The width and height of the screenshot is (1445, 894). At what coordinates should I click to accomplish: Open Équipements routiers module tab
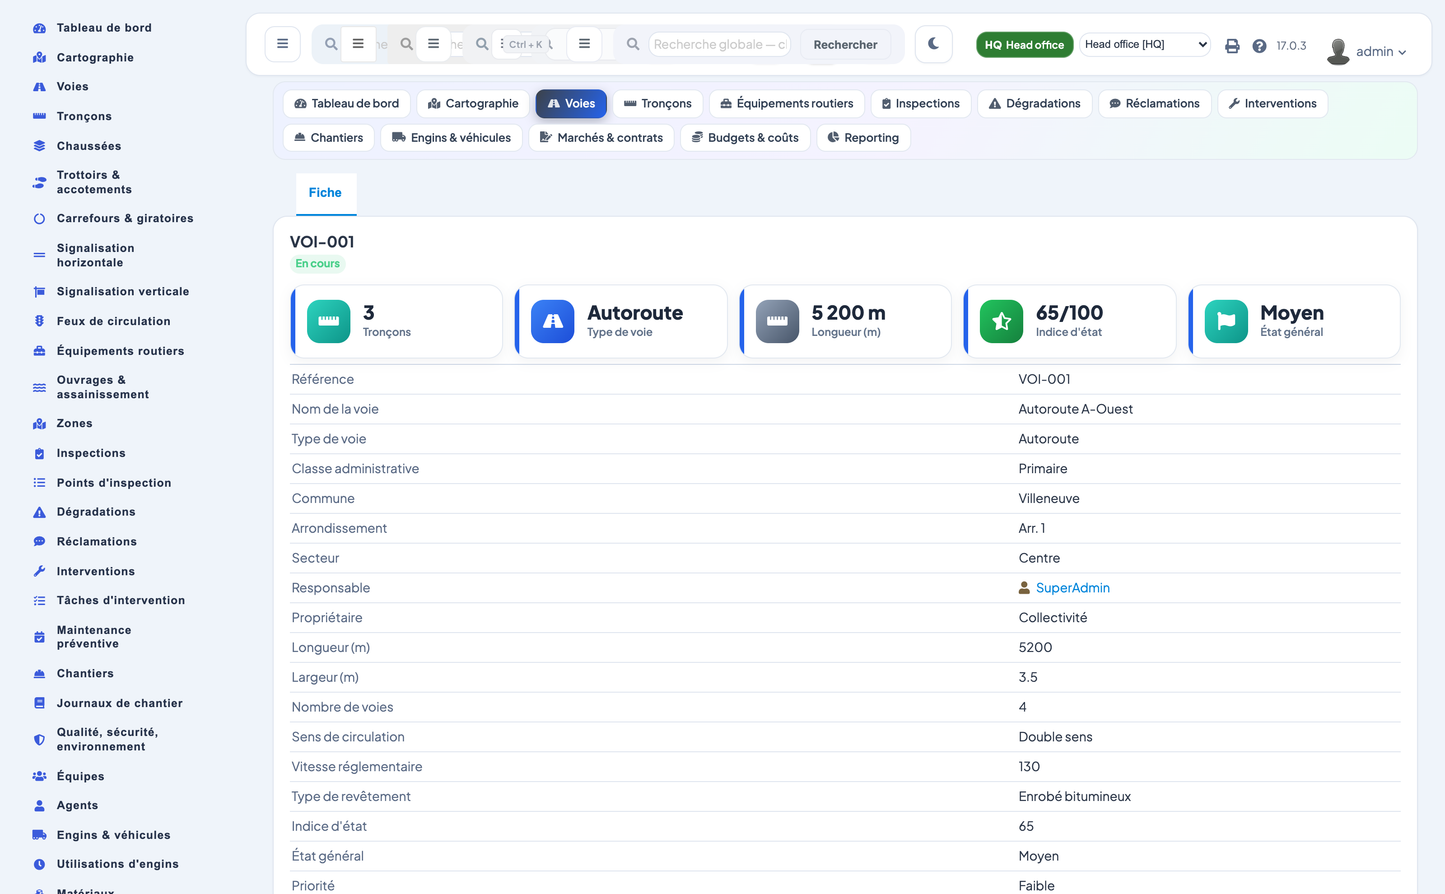point(787,103)
